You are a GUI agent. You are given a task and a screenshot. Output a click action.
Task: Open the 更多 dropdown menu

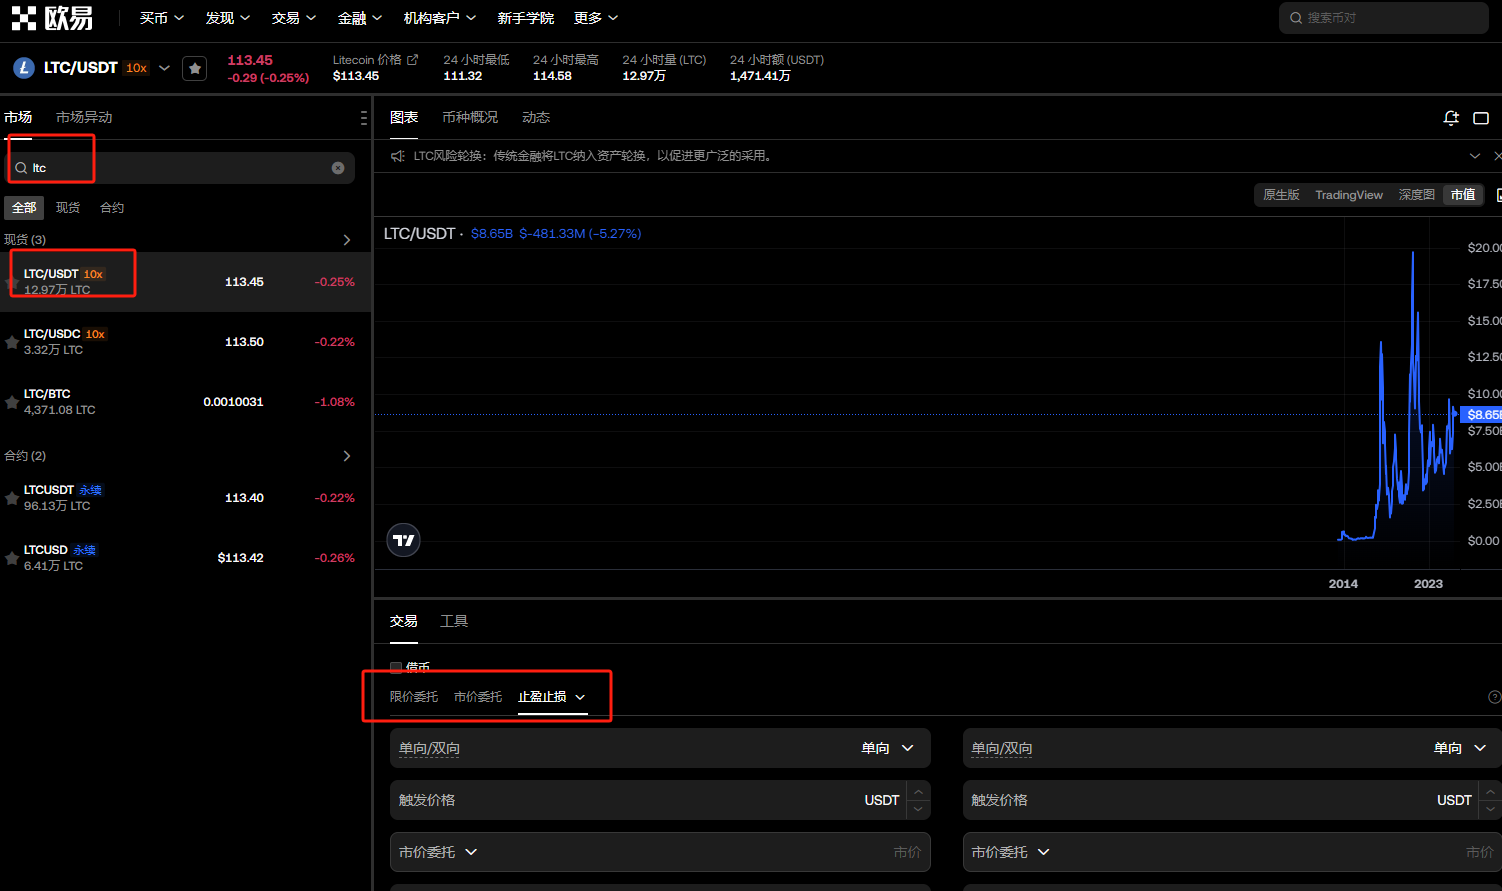point(596,18)
